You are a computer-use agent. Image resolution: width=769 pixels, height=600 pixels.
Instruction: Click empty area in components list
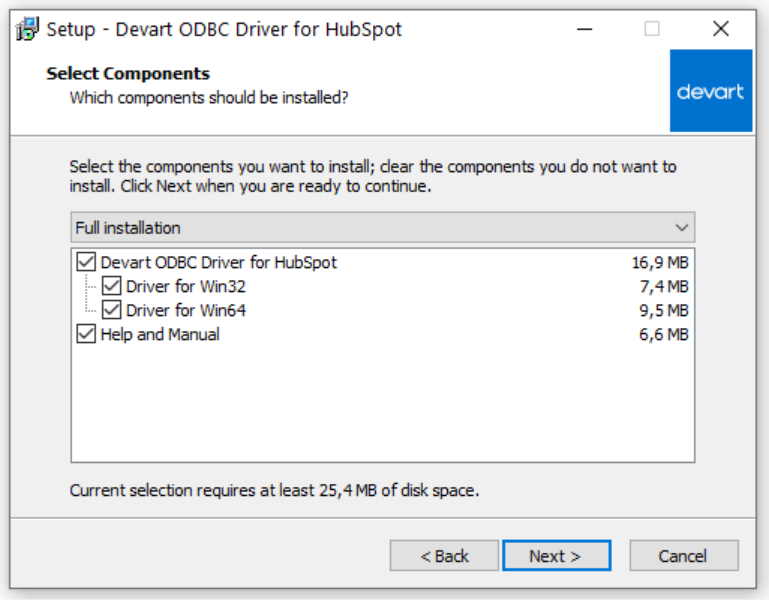pyautogui.click(x=382, y=410)
